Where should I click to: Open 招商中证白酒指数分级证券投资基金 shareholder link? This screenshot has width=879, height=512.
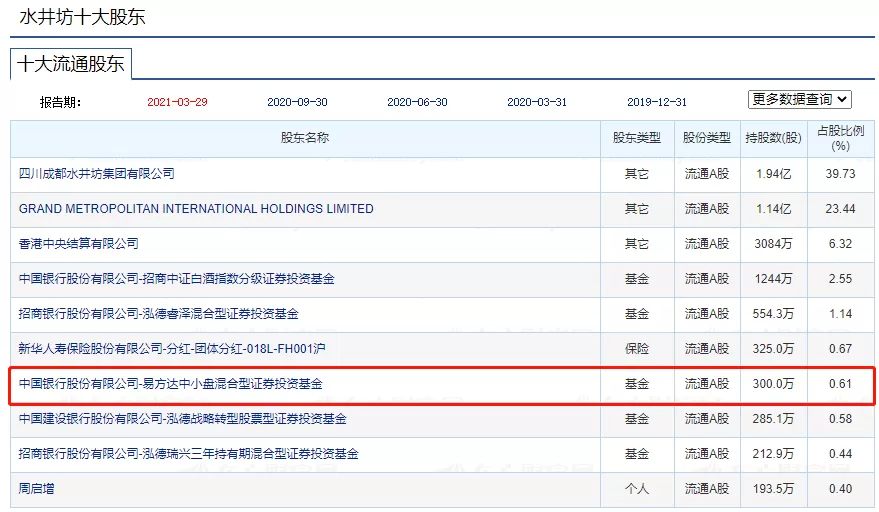177,279
